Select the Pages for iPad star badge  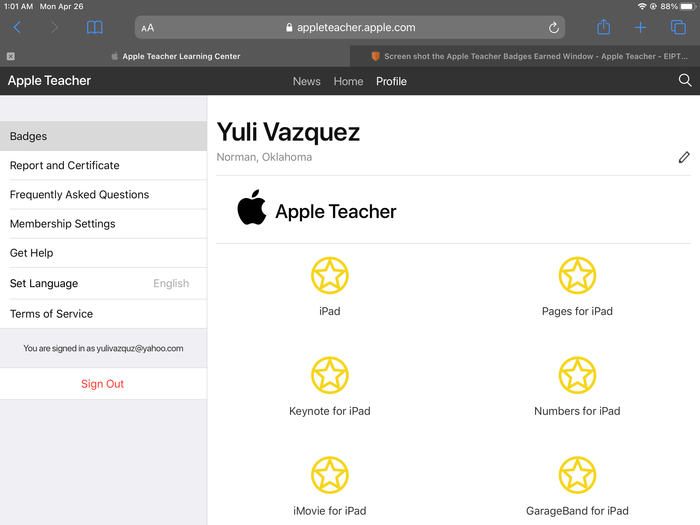coord(577,275)
